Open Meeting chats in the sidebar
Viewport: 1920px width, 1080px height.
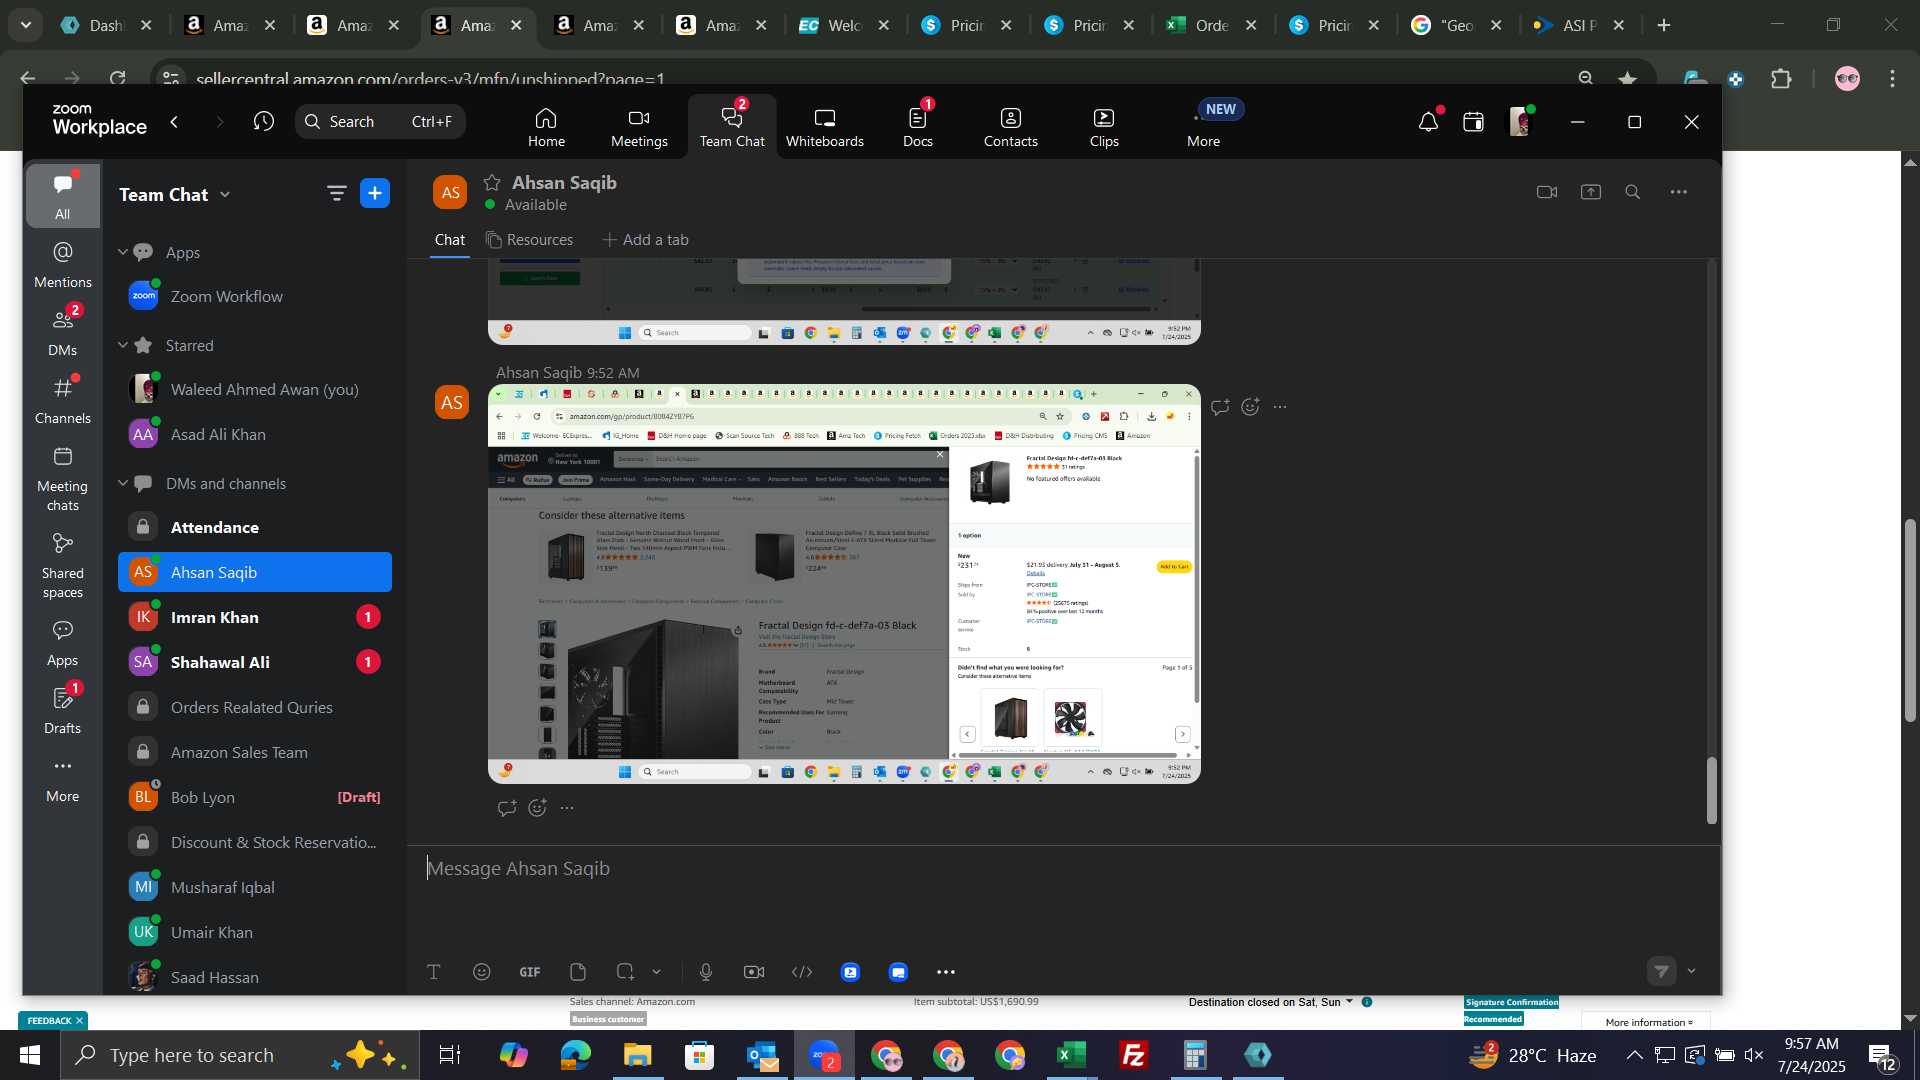[62, 478]
